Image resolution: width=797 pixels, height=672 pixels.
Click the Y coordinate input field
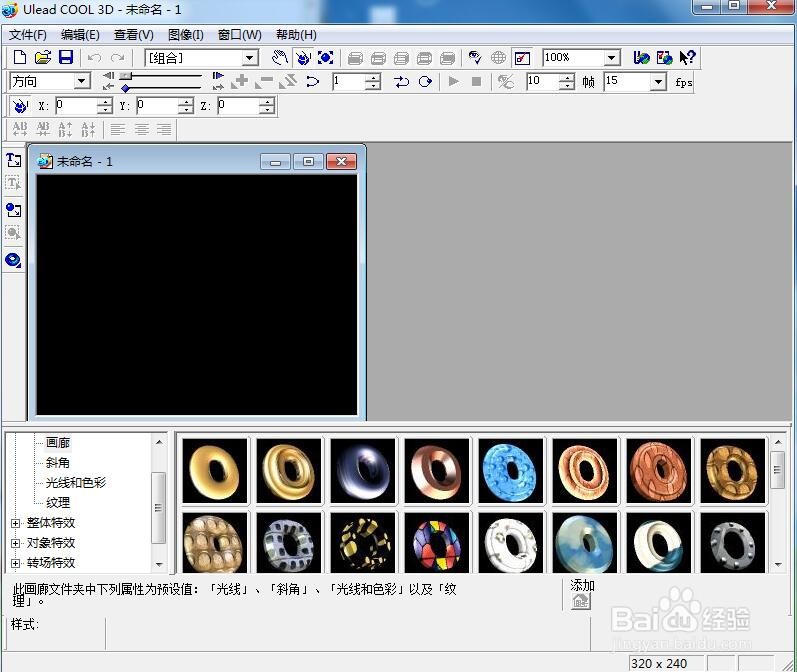pyautogui.click(x=157, y=105)
